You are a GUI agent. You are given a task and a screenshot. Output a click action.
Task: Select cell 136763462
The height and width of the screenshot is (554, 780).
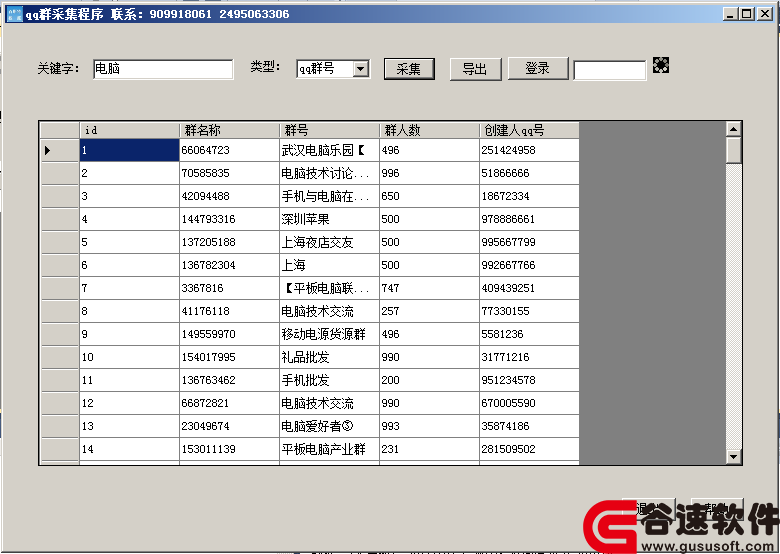pyautogui.click(x=229, y=380)
